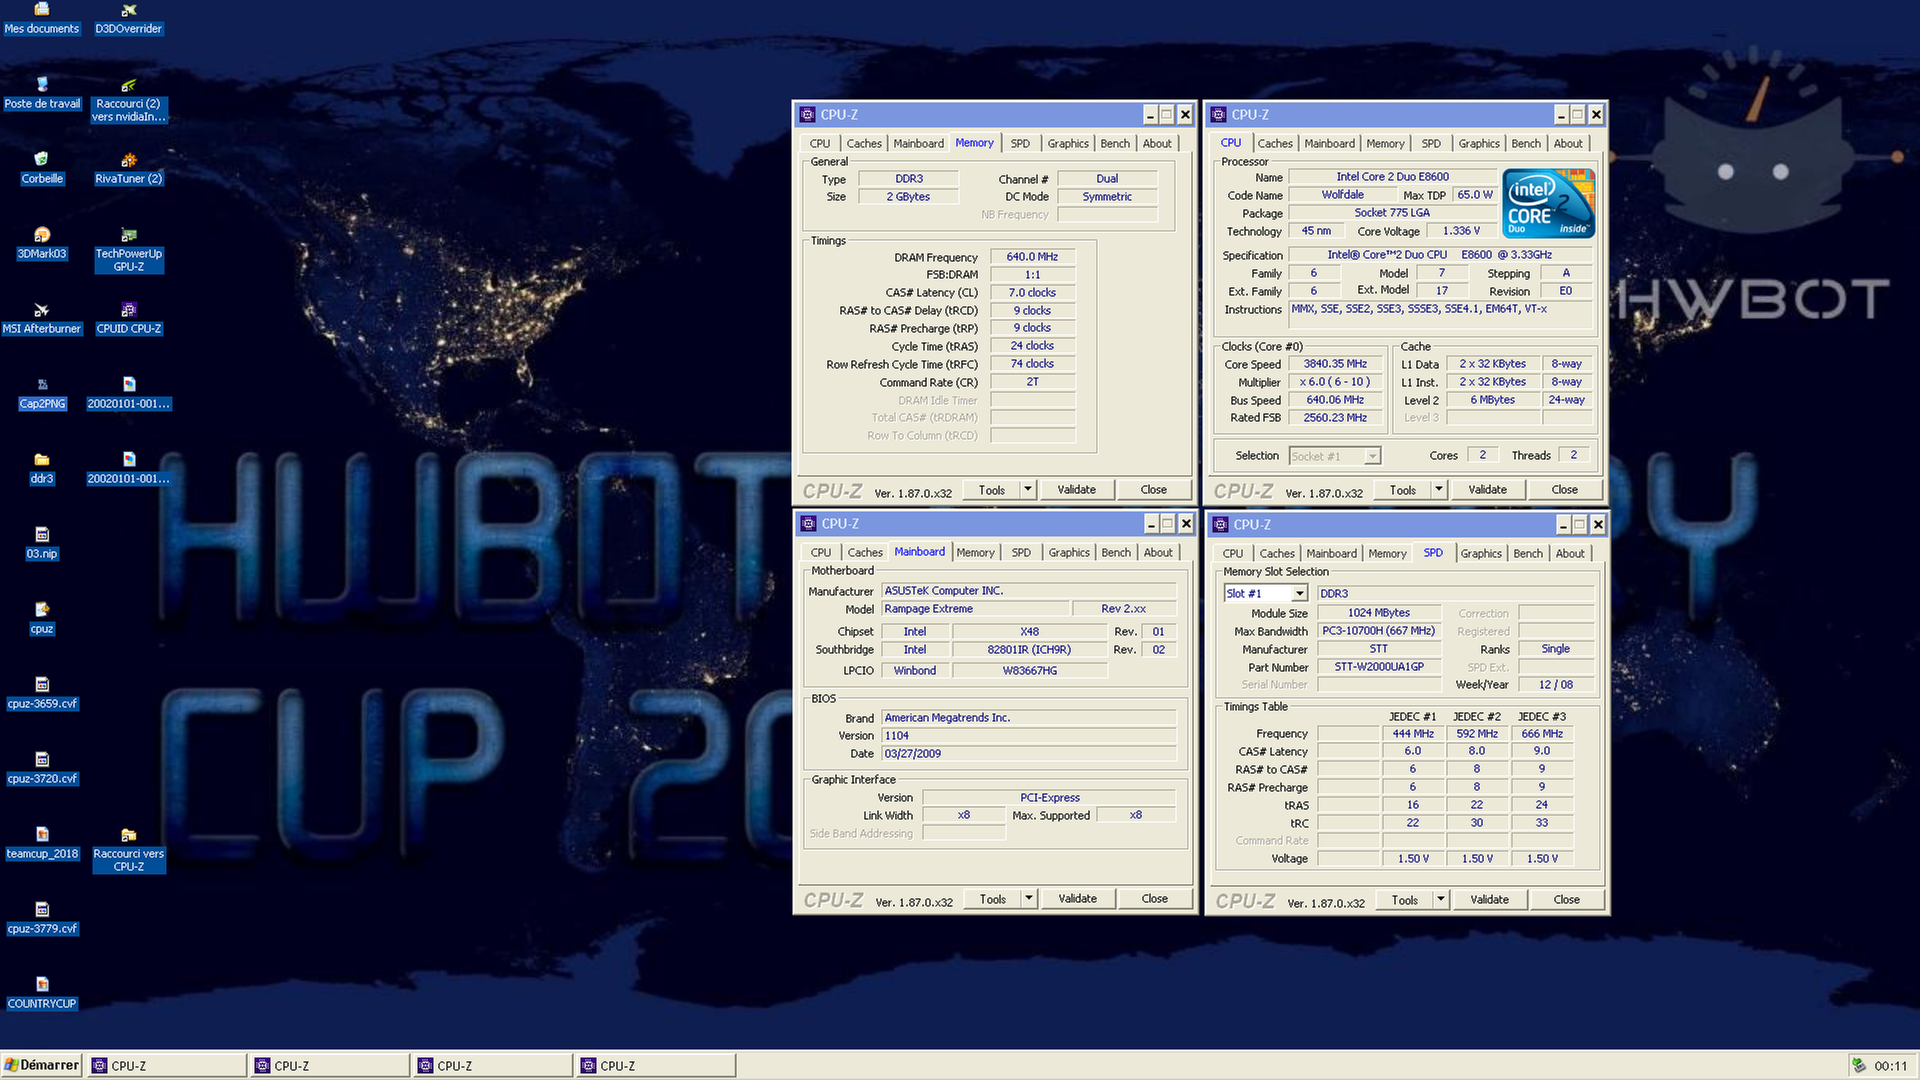Expand the Slot #1 memory slot dropdown
Viewport: 1920px width, 1080px height.
[x=1299, y=594]
